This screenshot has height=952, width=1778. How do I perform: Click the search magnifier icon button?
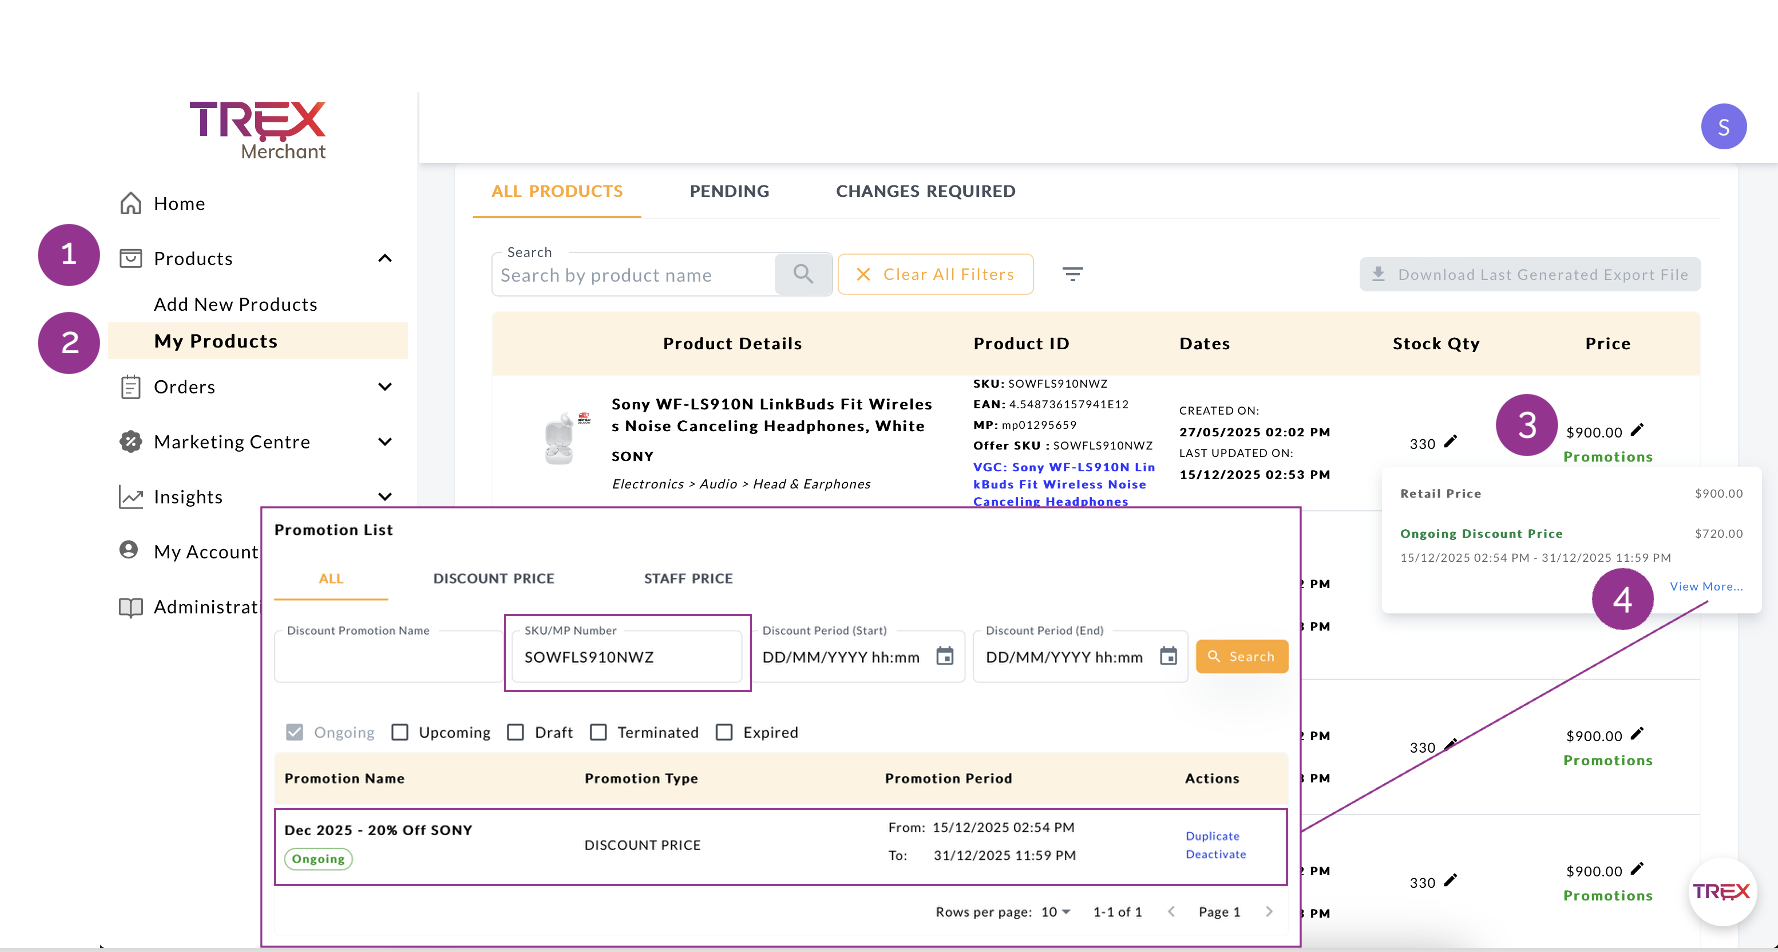pyautogui.click(x=803, y=274)
